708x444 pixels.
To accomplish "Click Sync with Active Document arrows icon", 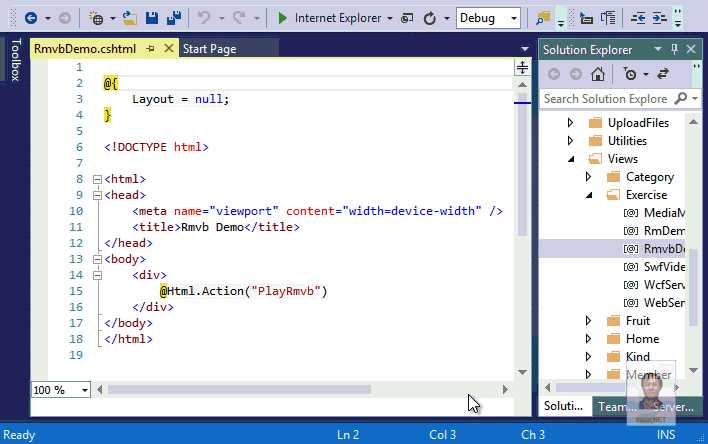I will (663, 74).
